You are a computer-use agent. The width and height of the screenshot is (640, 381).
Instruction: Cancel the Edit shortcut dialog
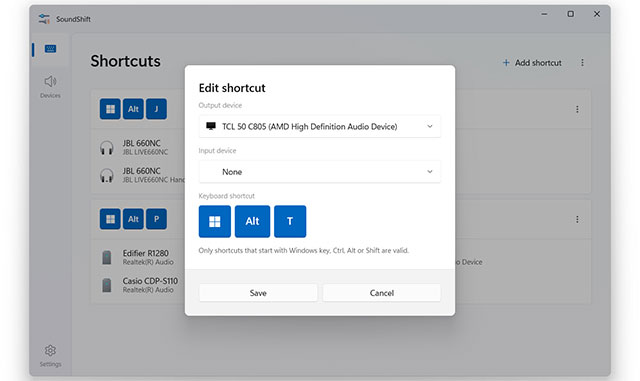tap(382, 293)
